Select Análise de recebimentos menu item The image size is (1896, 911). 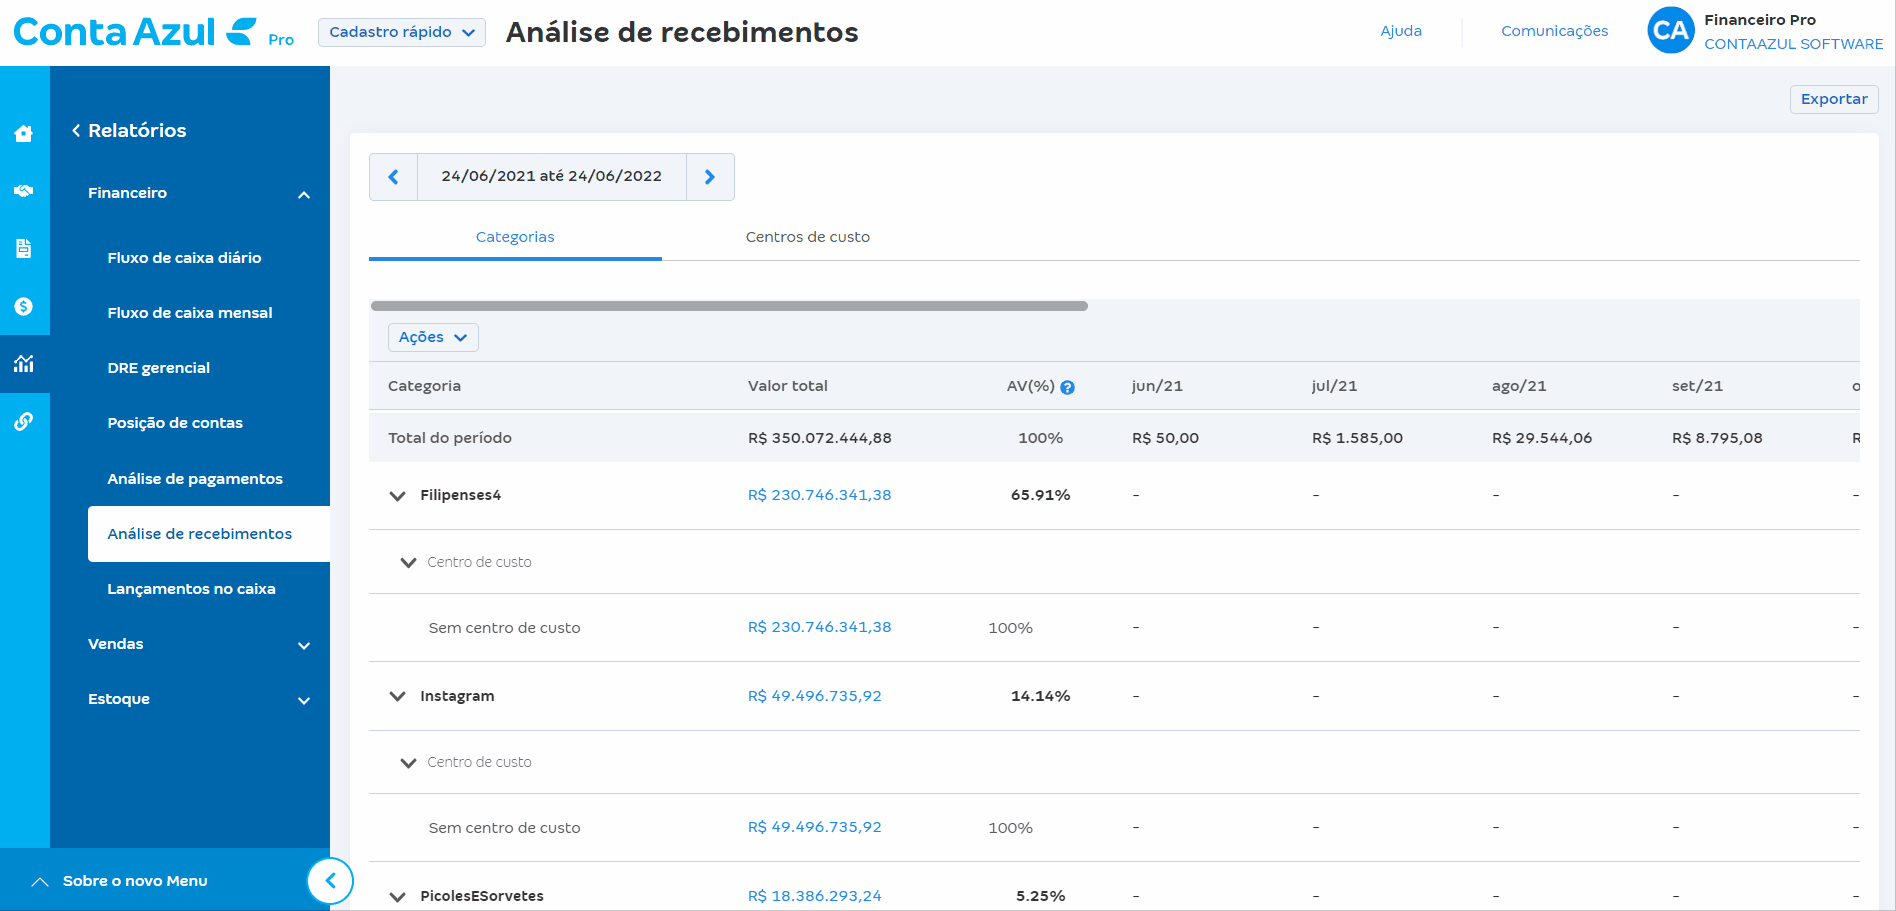click(209, 534)
